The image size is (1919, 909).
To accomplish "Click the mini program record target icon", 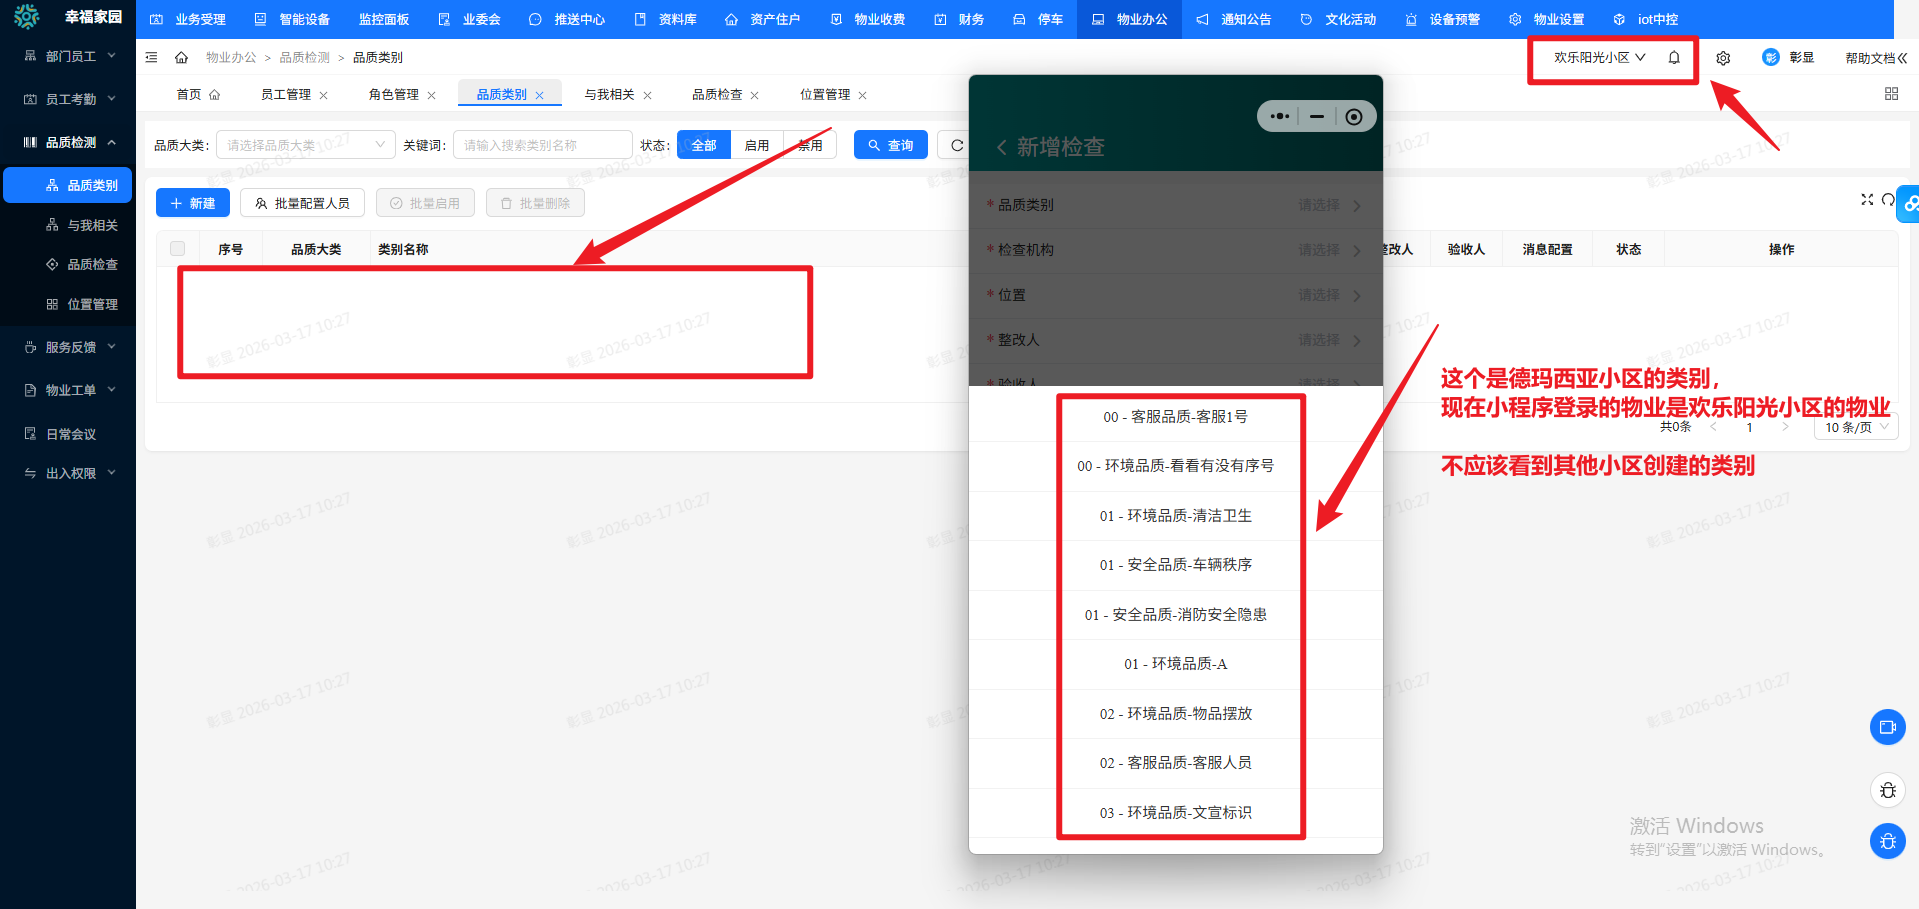I will tap(1354, 117).
